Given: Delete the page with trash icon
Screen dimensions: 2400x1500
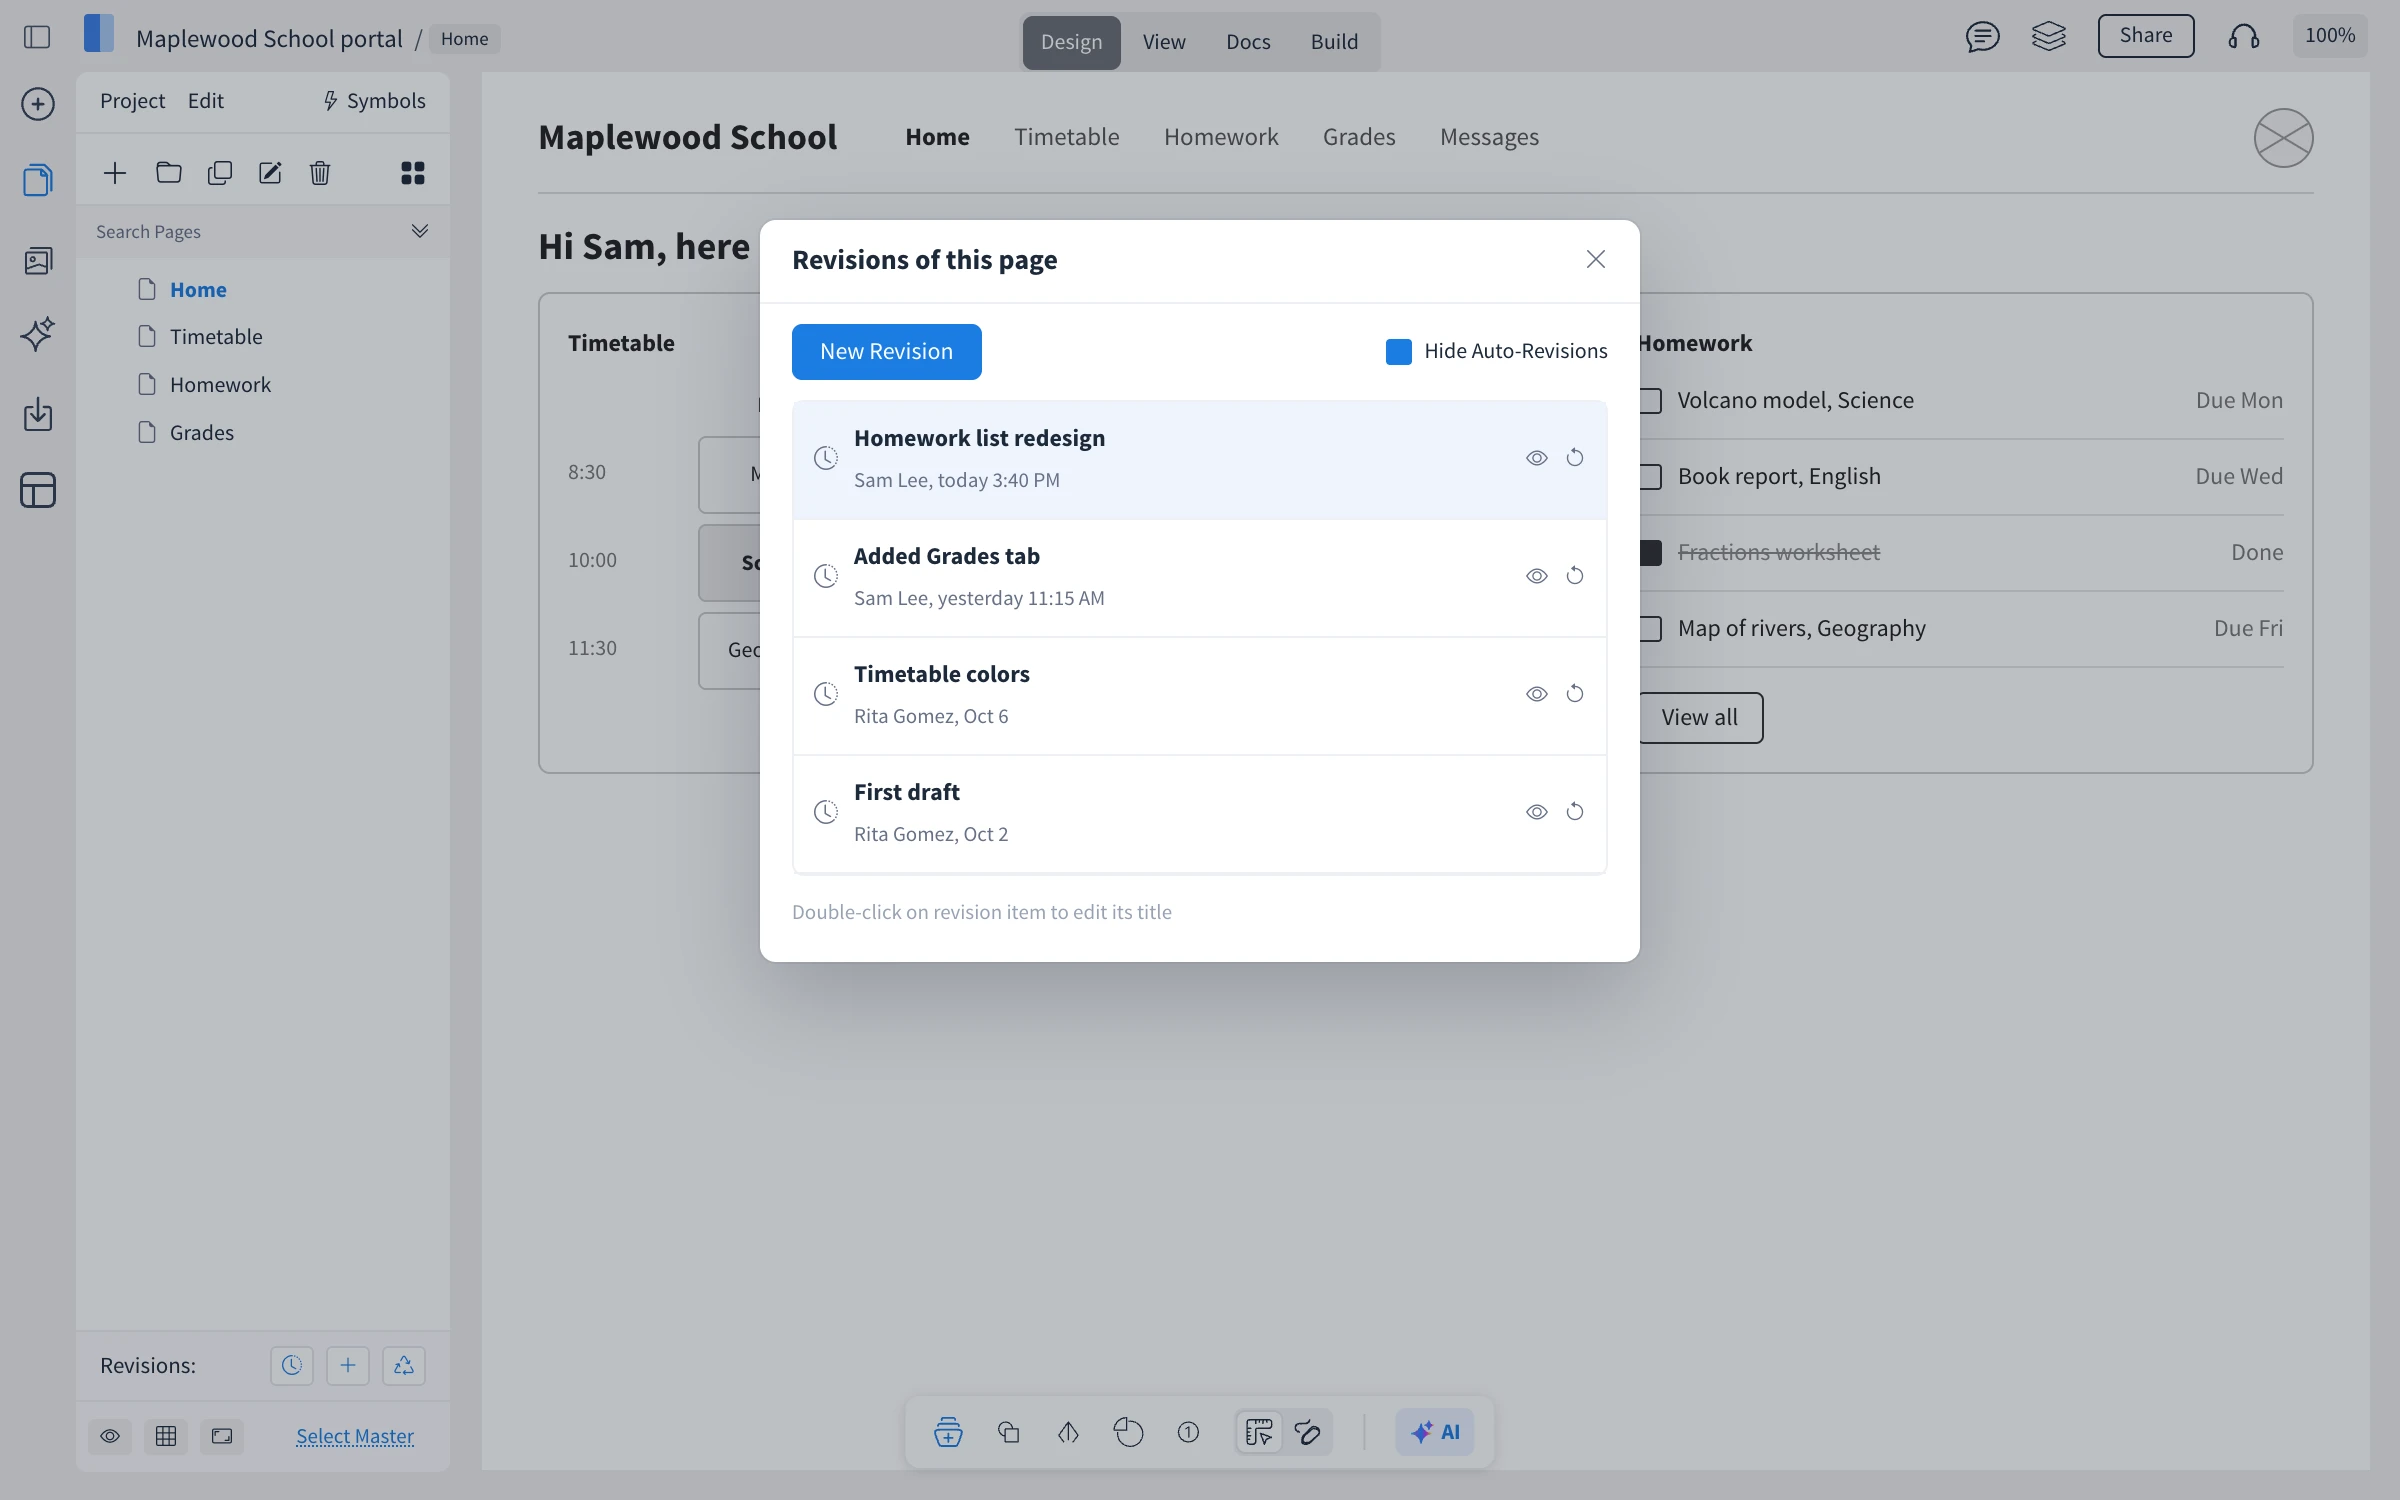Looking at the screenshot, I should (320, 173).
